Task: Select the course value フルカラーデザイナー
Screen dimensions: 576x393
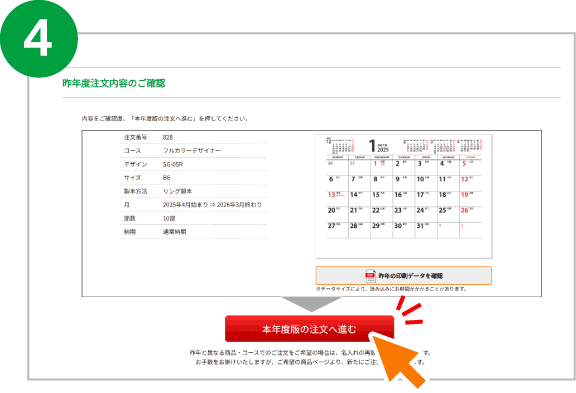Action: [x=192, y=151]
